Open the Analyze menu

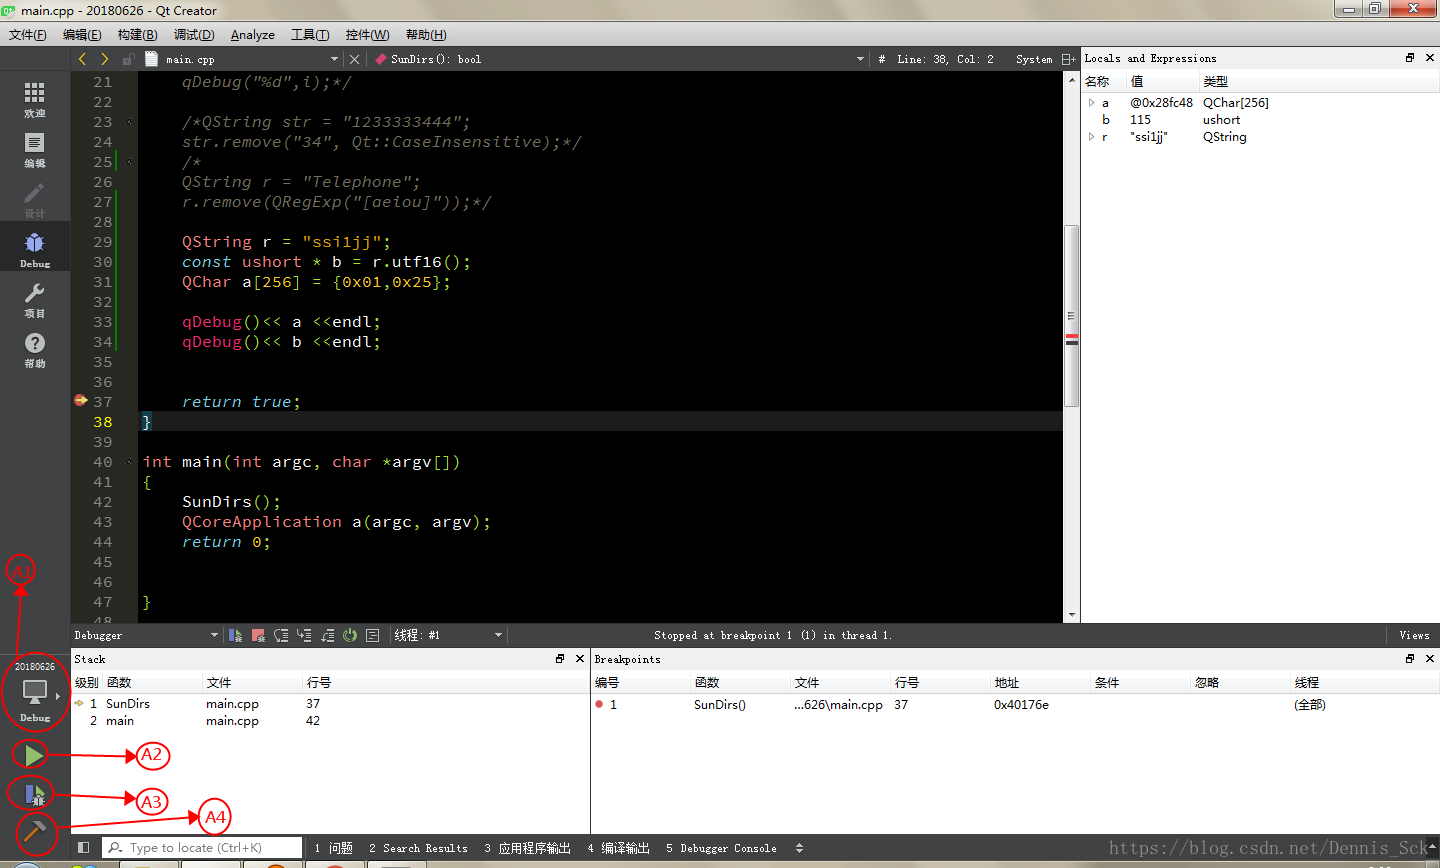point(253,34)
